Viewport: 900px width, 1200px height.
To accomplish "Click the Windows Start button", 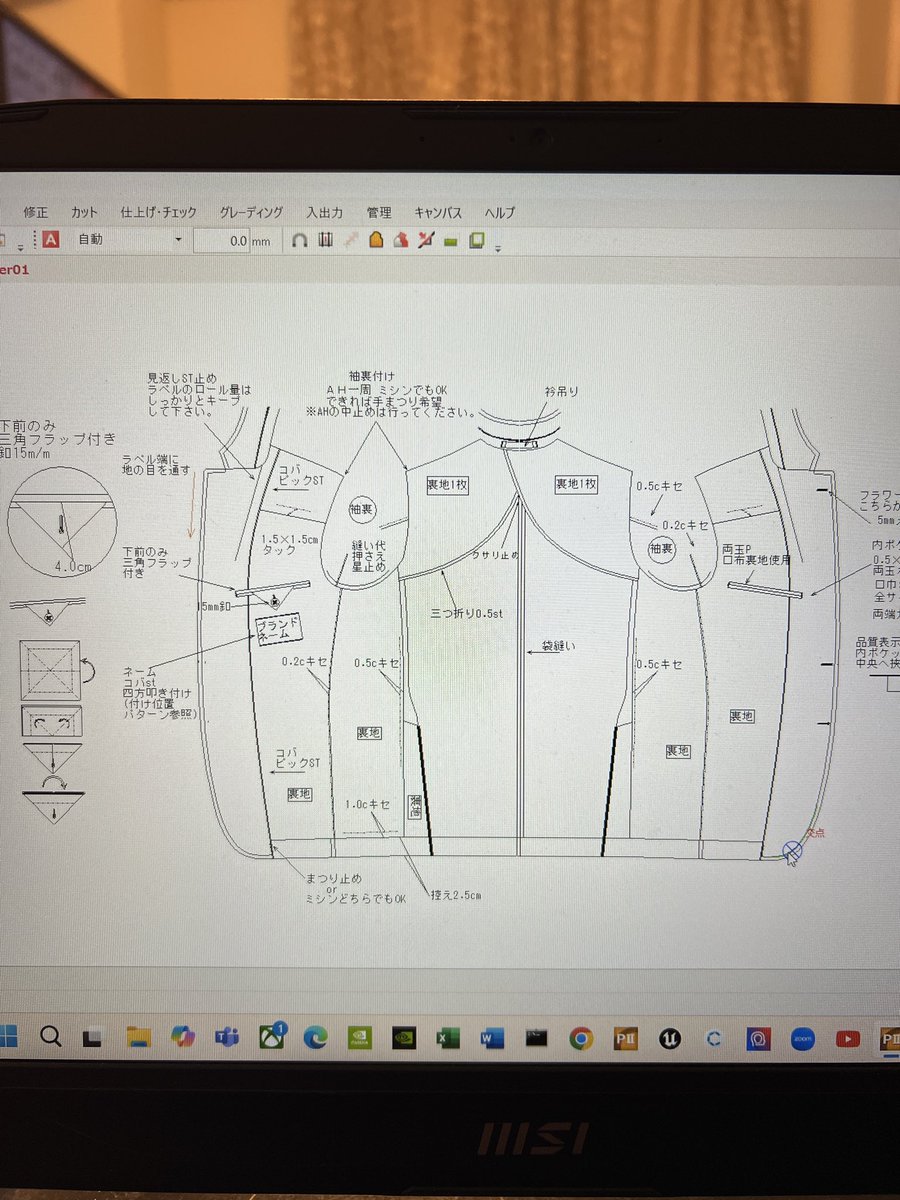I will [8, 1038].
